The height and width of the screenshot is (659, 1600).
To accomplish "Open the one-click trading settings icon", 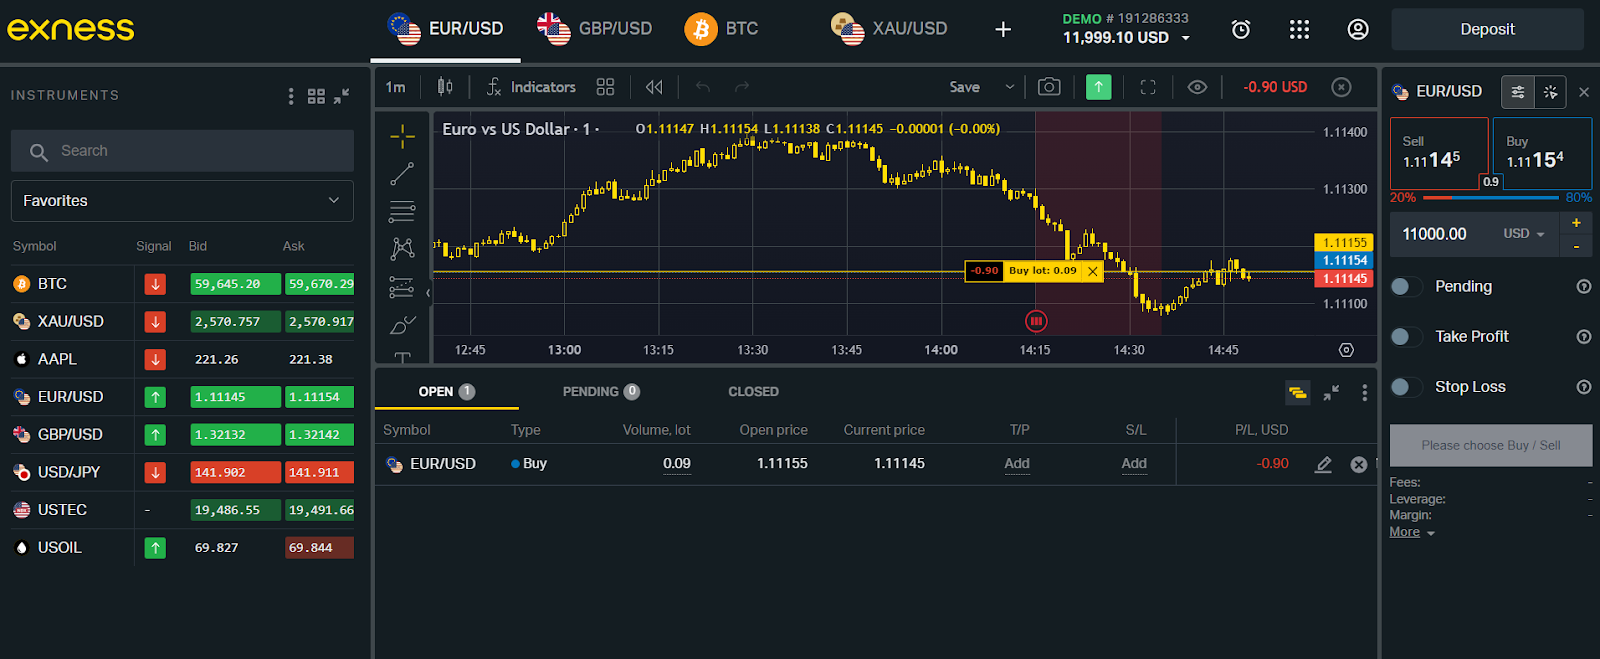I will pyautogui.click(x=1550, y=92).
